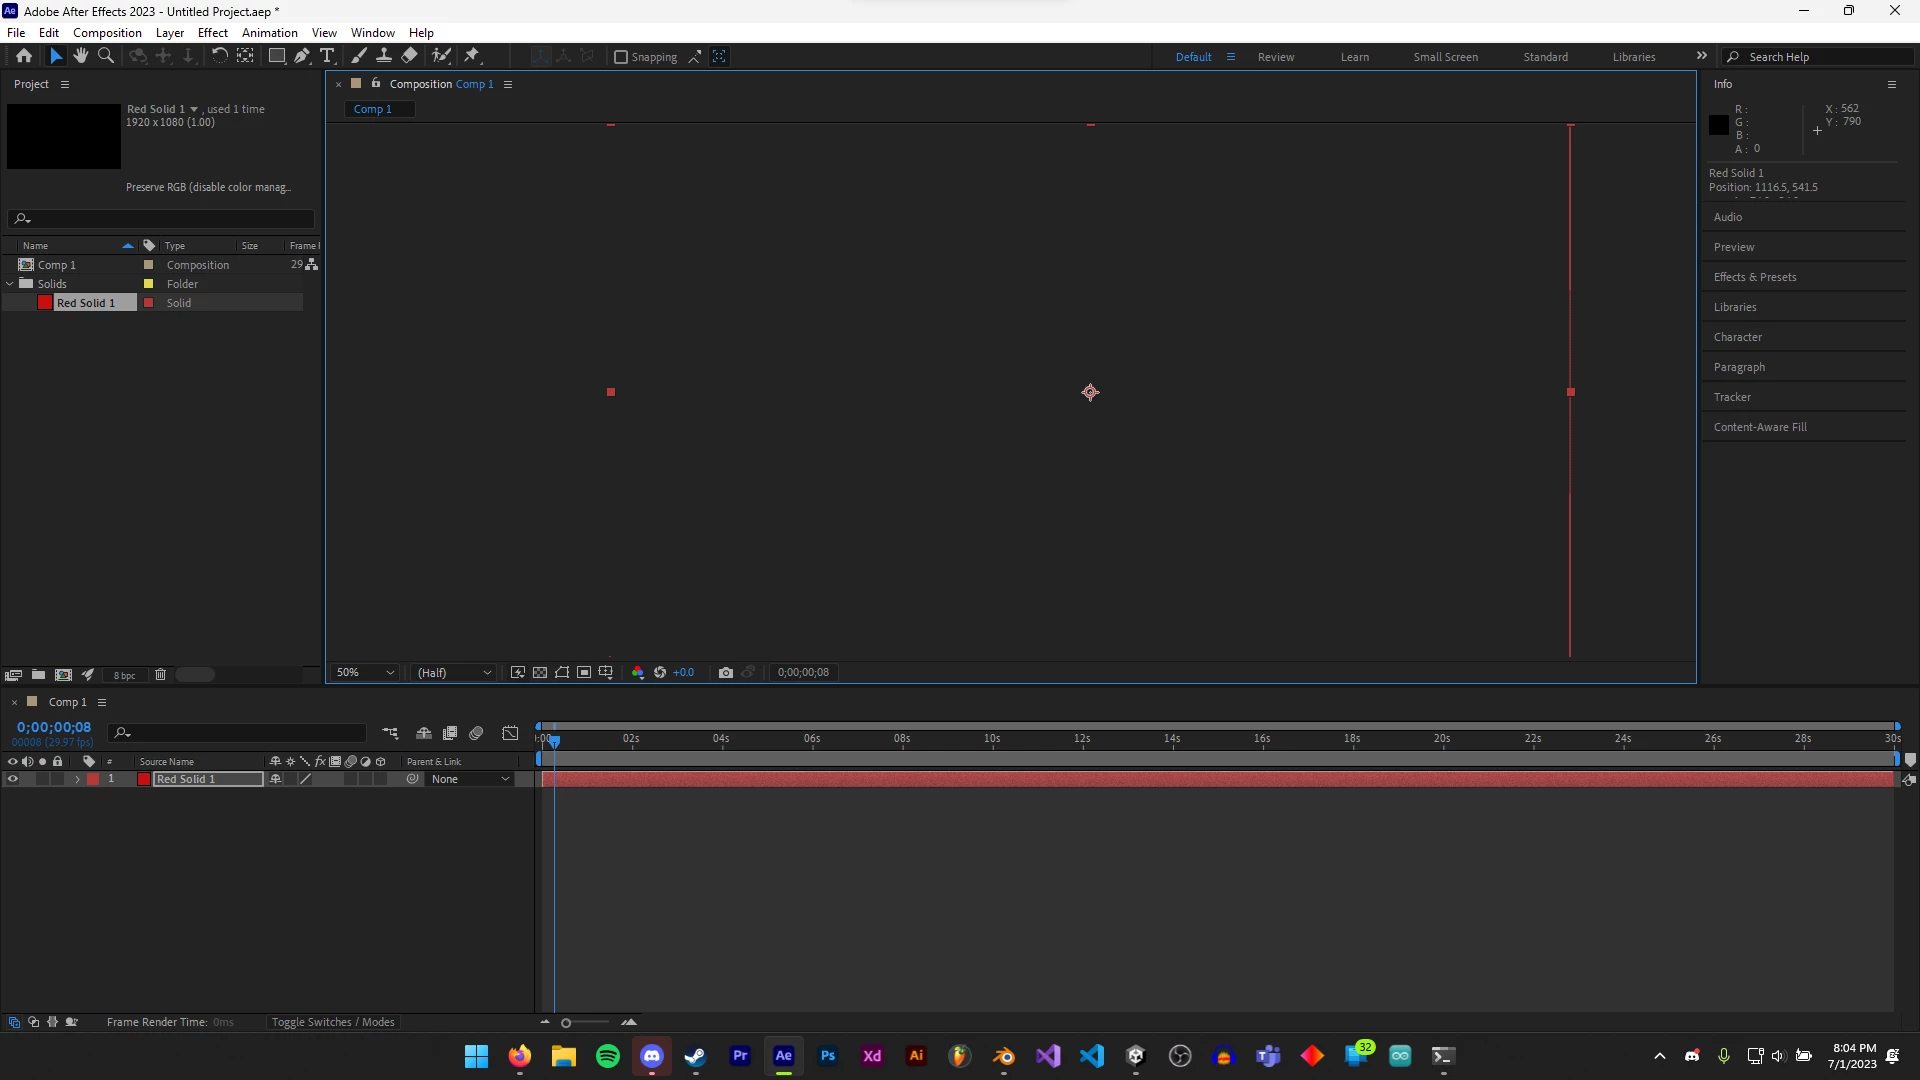Expand the Effects & Presets panel
The width and height of the screenshot is (1920, 1080).
click(1754, 277)
